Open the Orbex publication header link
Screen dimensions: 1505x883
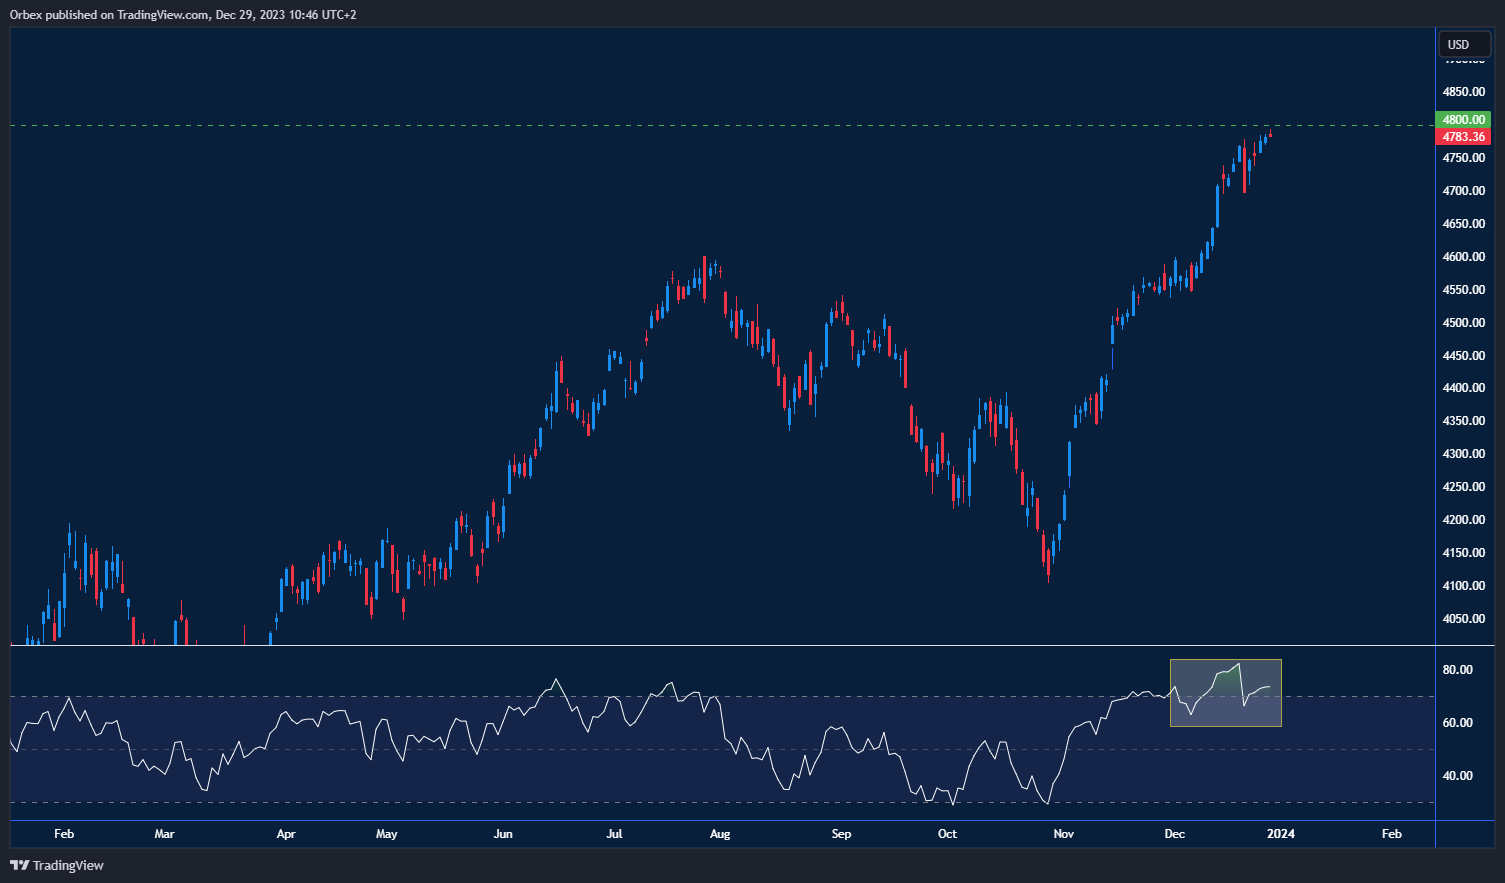[183, 14]
